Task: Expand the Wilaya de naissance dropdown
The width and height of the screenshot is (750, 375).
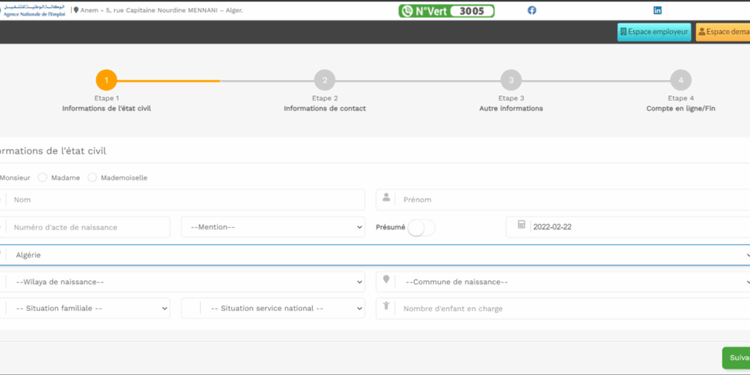Action: [x=182, y=282]
